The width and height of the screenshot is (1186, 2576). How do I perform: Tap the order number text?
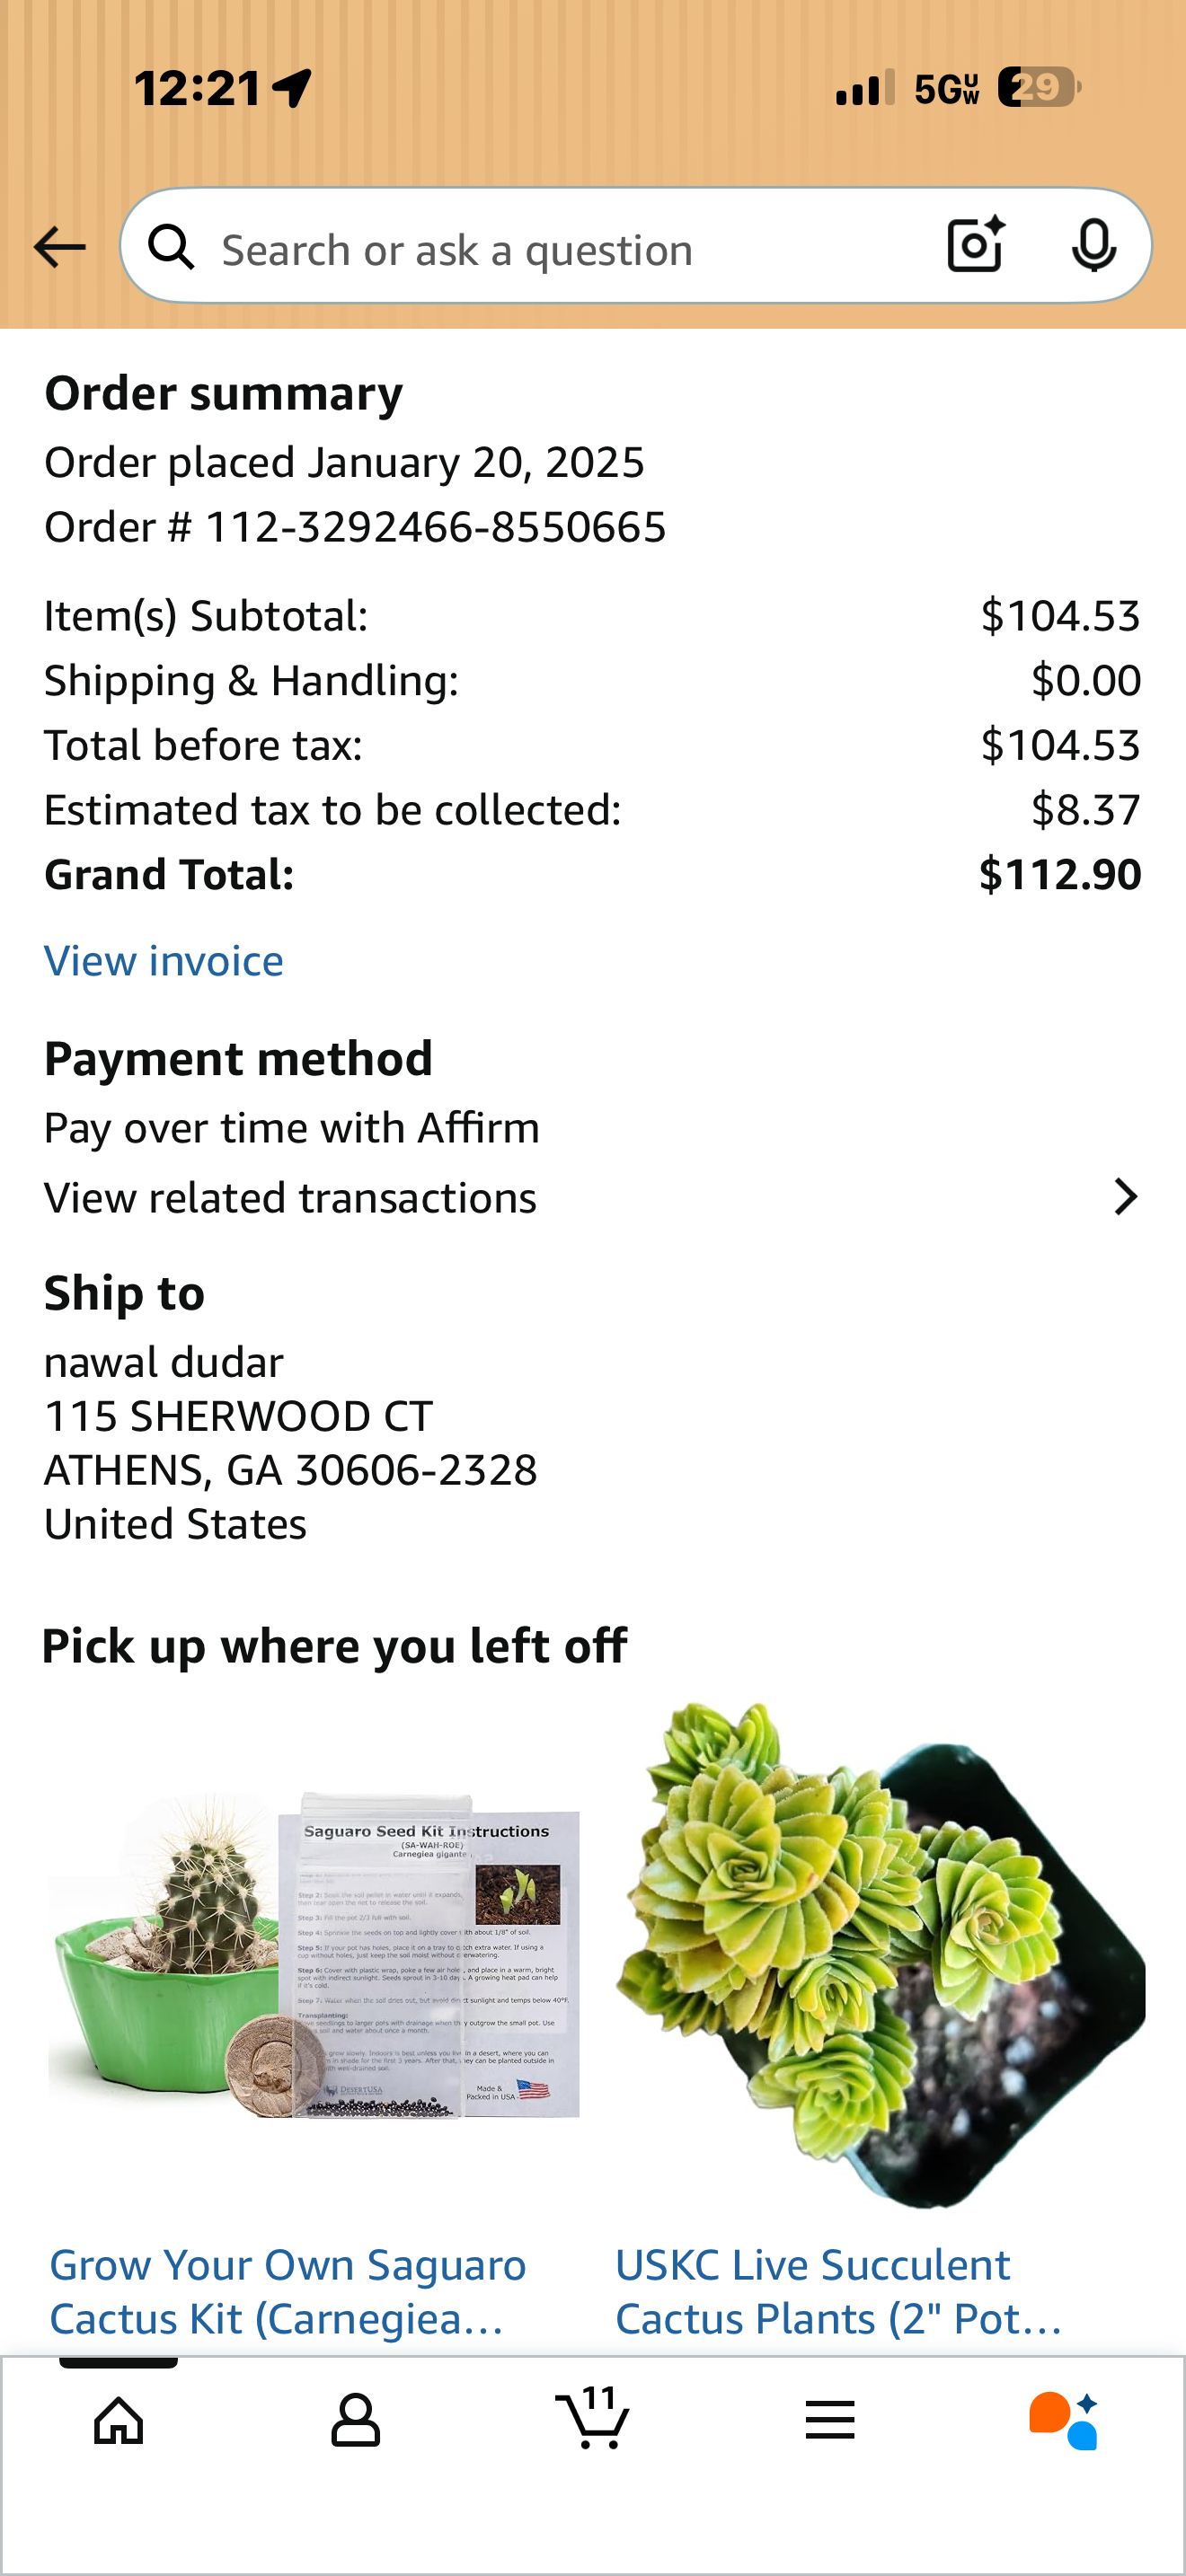pos(355,527)
